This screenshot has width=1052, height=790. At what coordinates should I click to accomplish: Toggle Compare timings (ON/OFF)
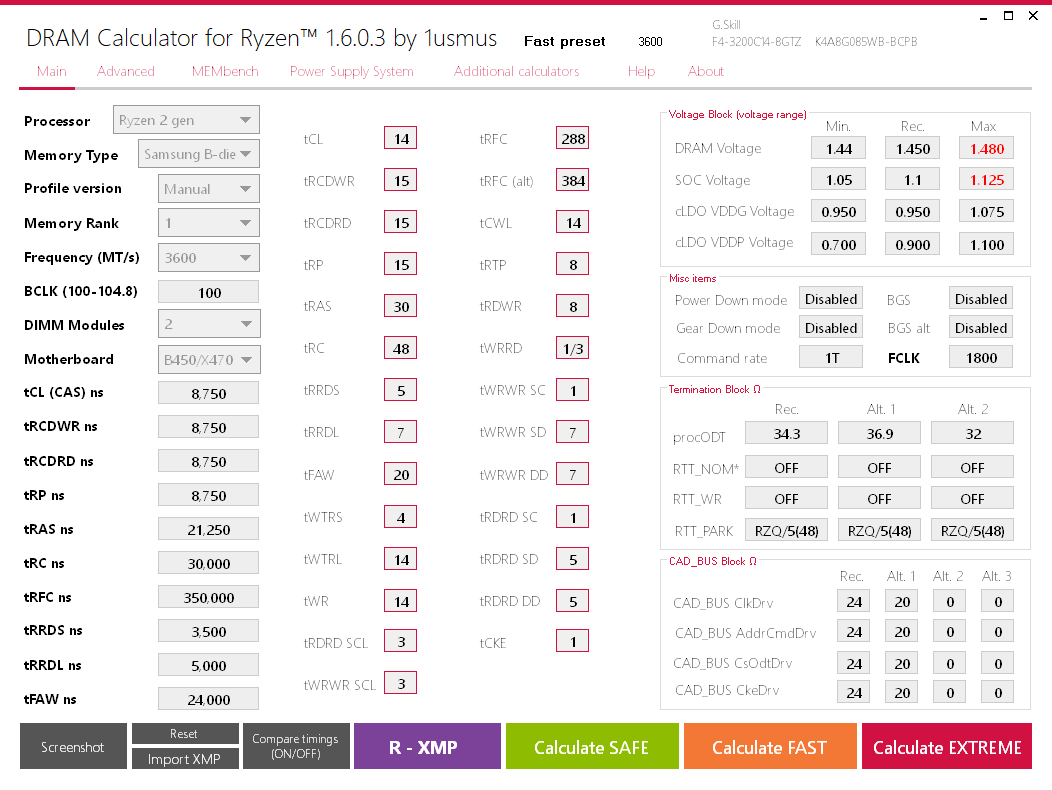click(296, 746)
